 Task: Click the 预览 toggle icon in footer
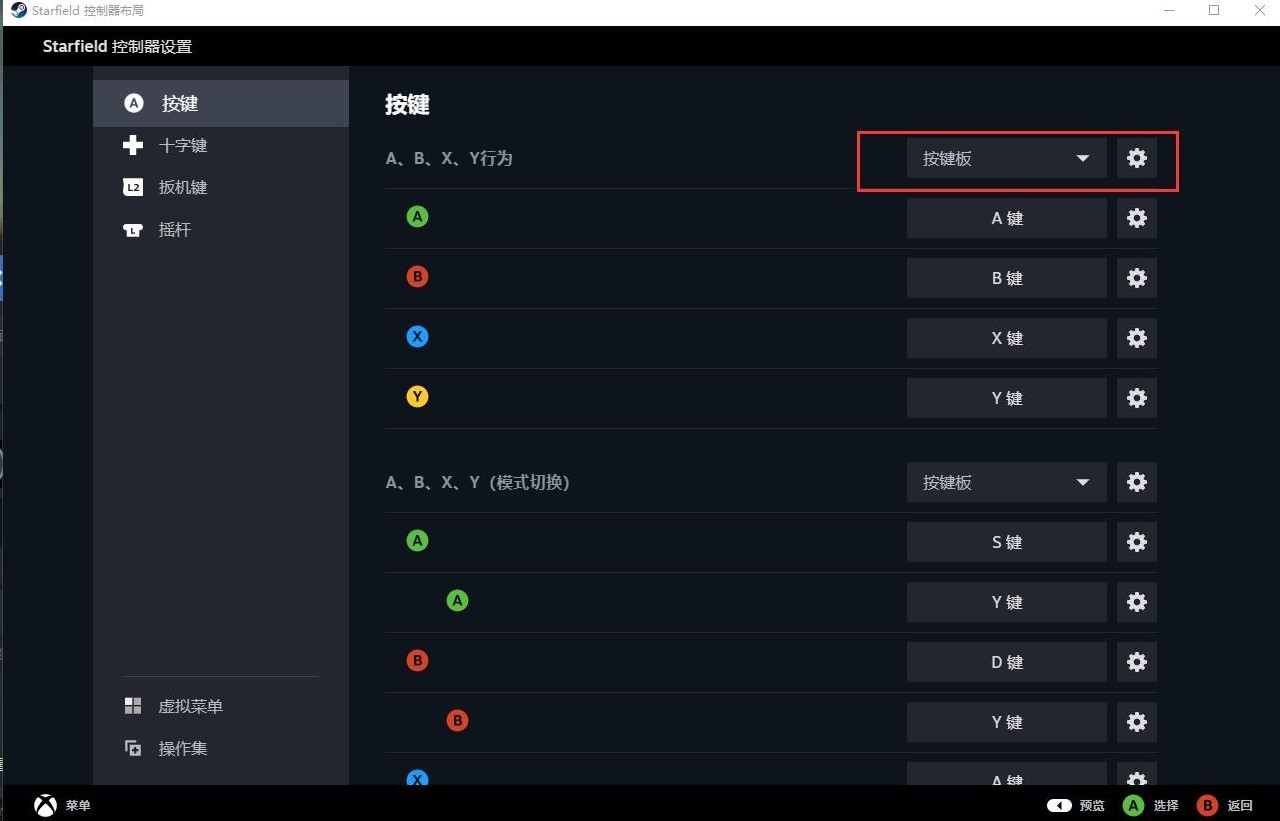(x=1059, y=805)
